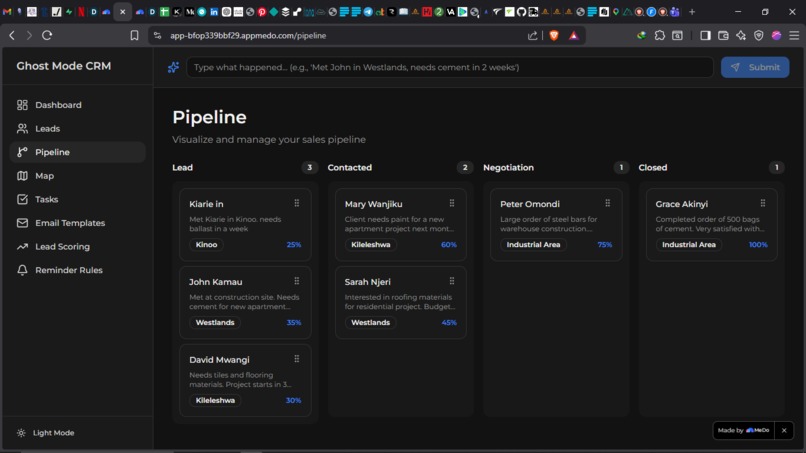Open the browser hamburger menu
This screenshot has width=806, height=453.
794,35
